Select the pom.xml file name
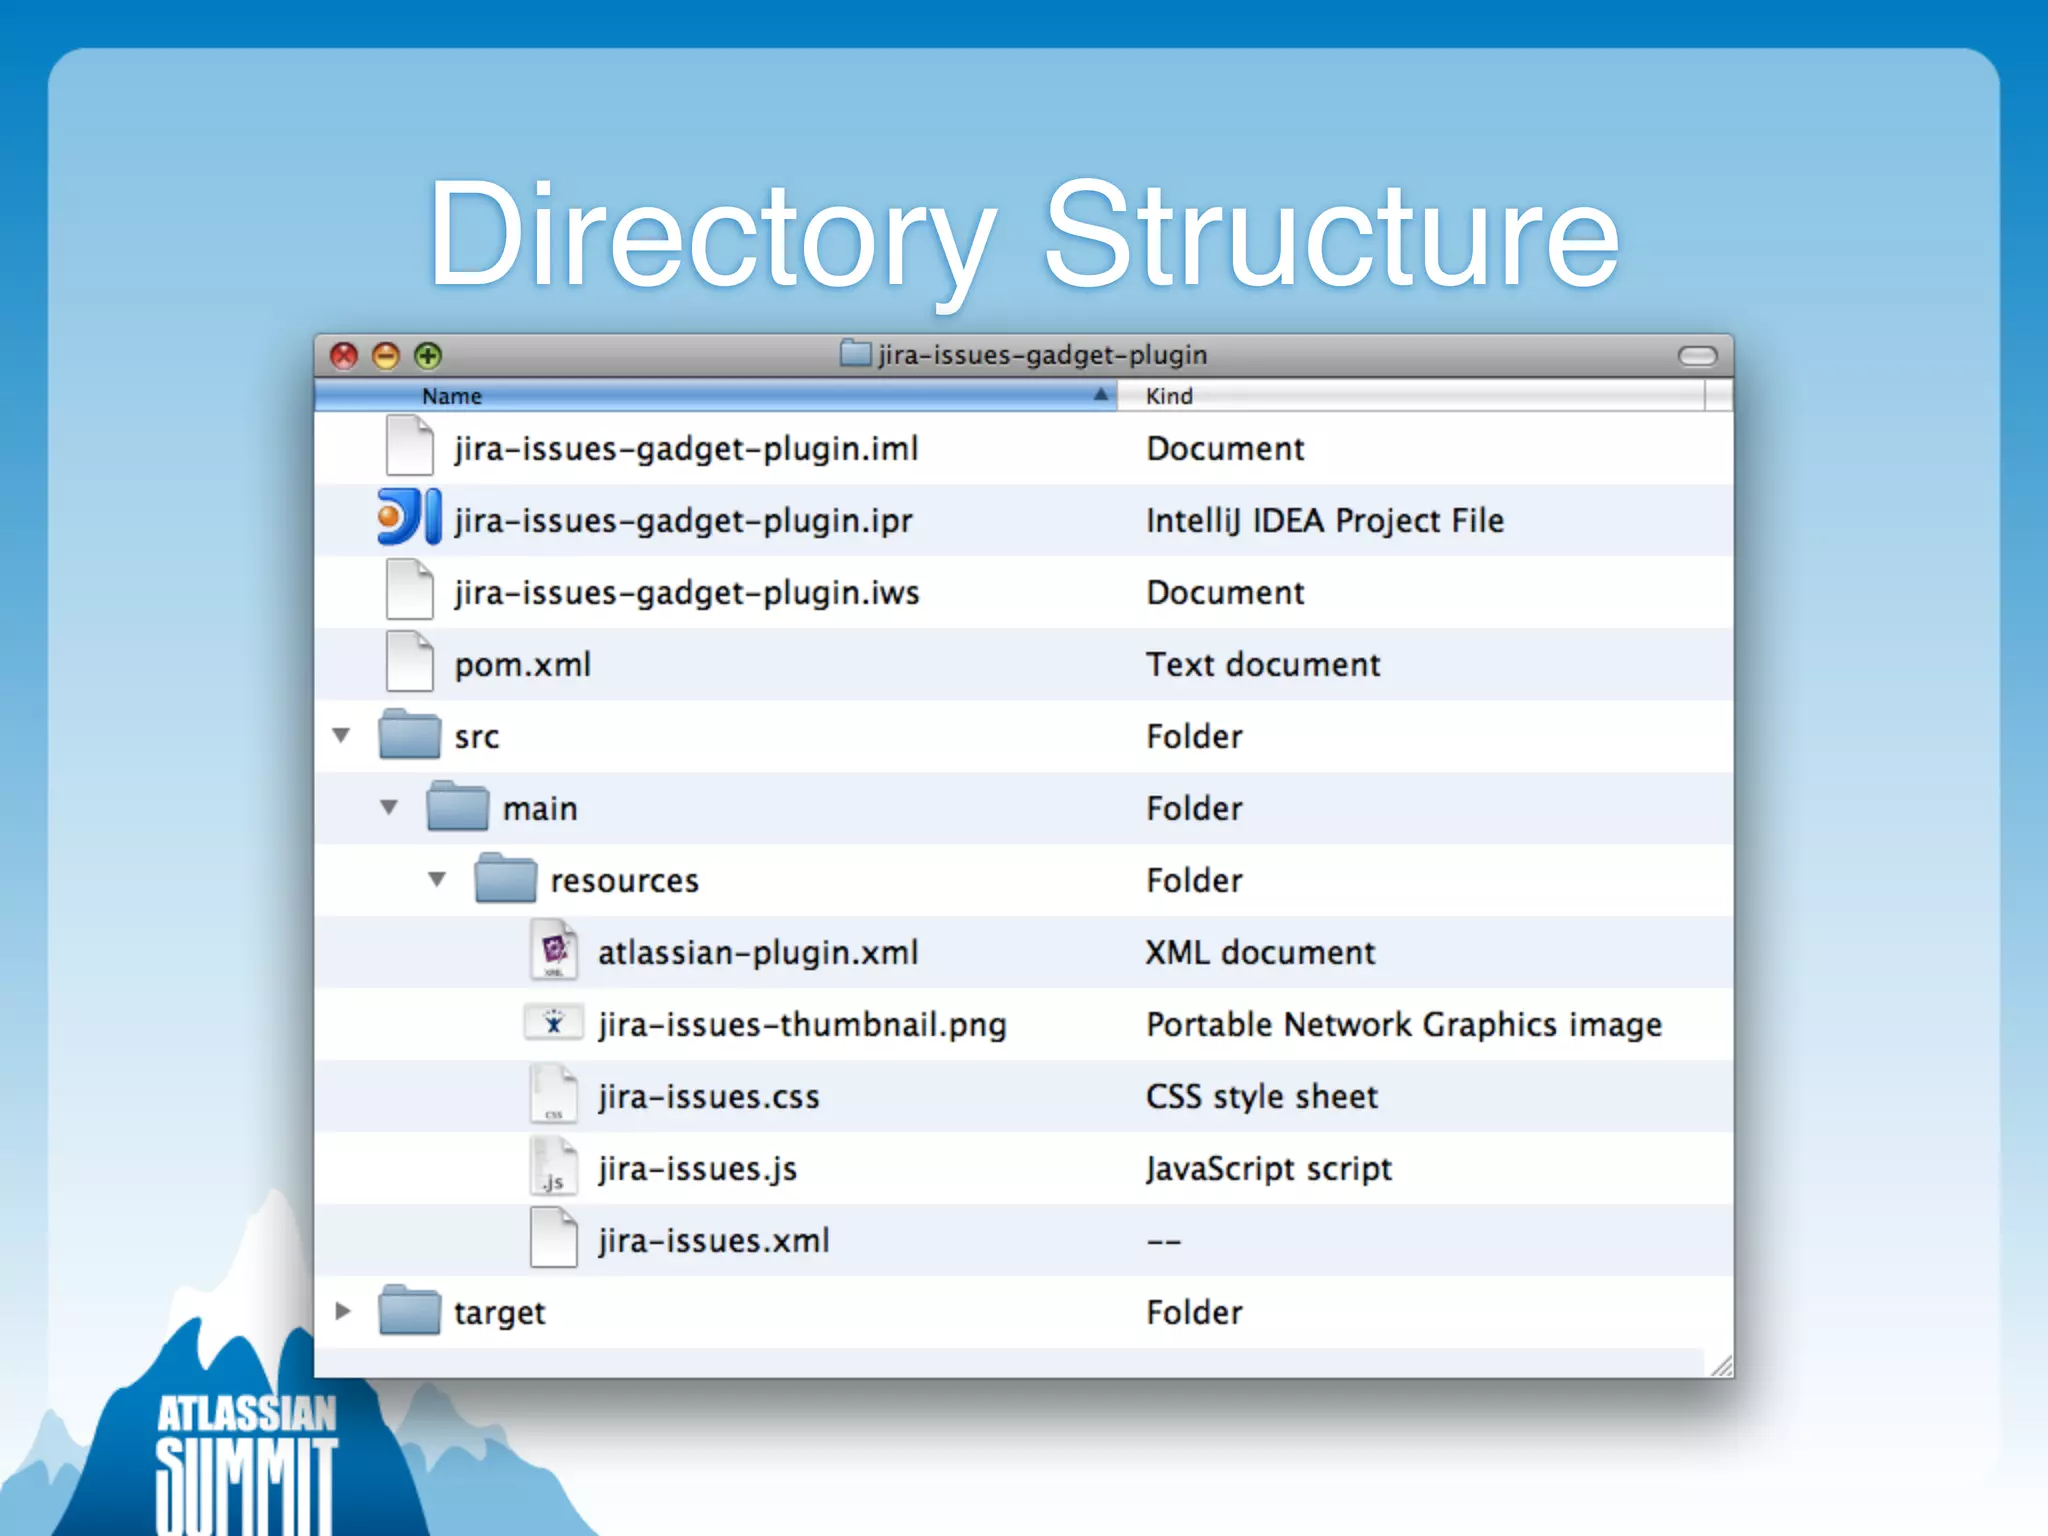The height and width of the screenshot is (1536, 2048). pos(522,665)
